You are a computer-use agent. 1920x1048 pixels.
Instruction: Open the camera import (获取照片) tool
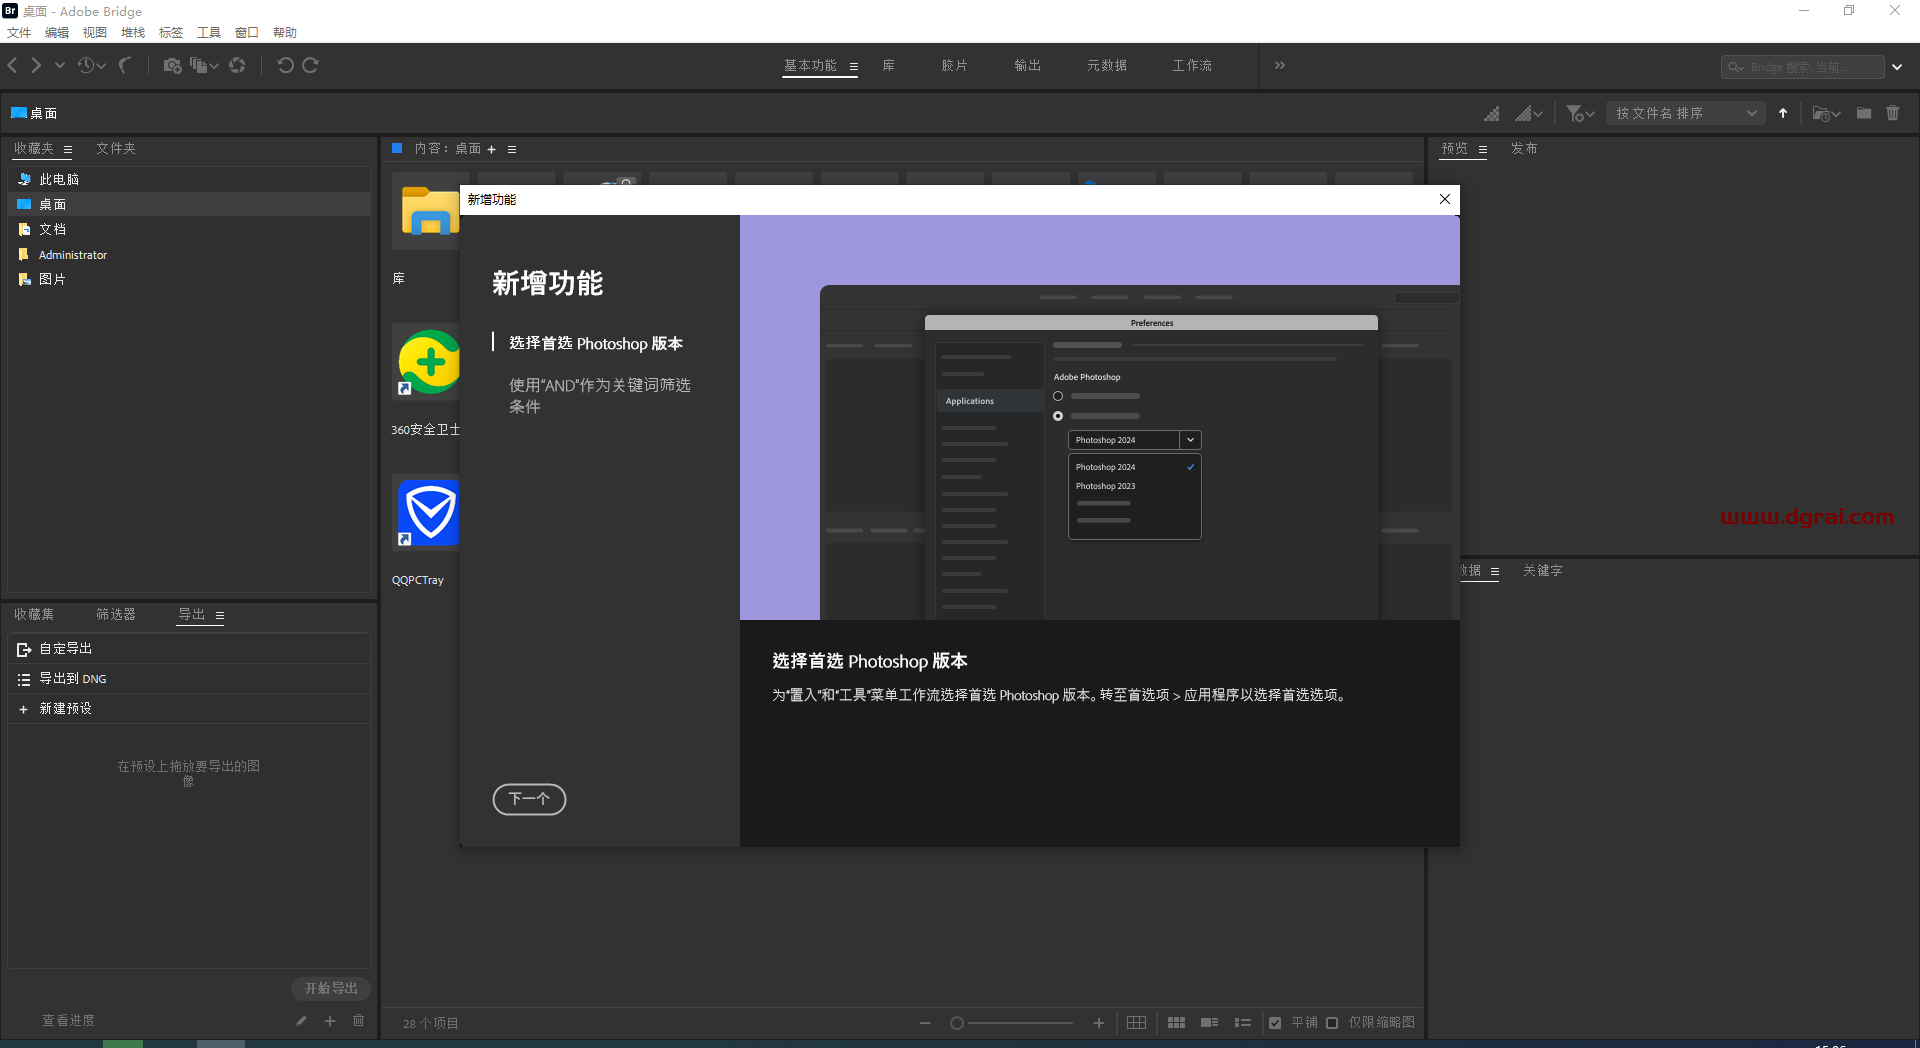tap(173, 65)
